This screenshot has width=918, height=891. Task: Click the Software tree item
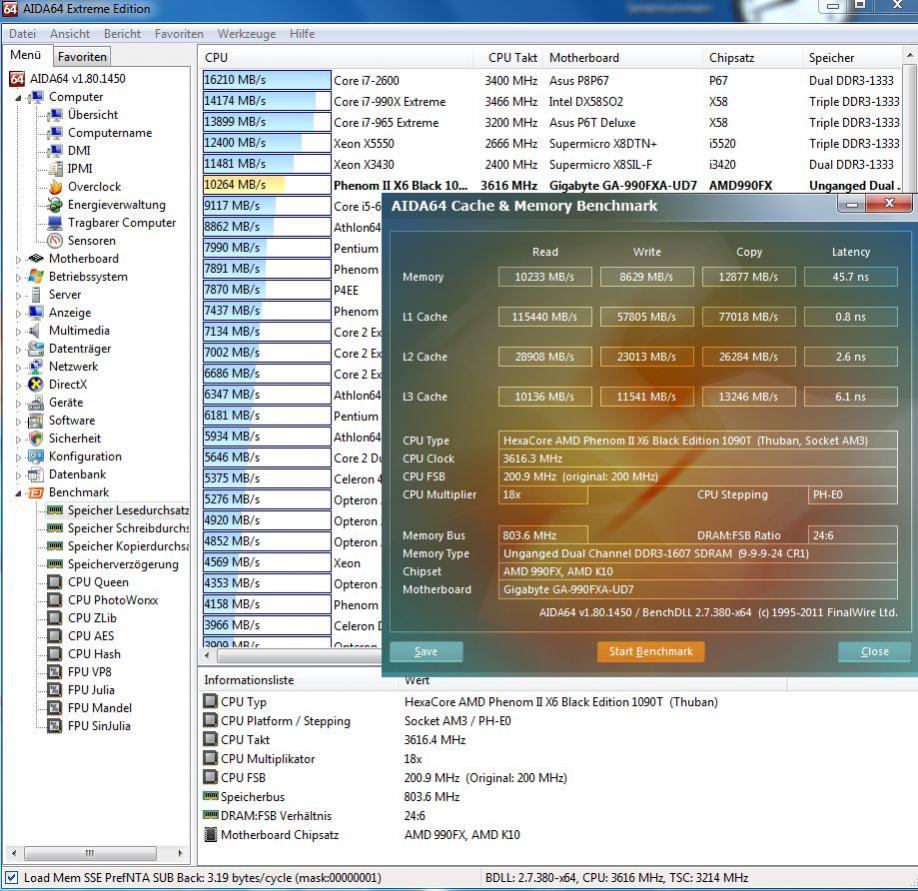coord(71,421)
